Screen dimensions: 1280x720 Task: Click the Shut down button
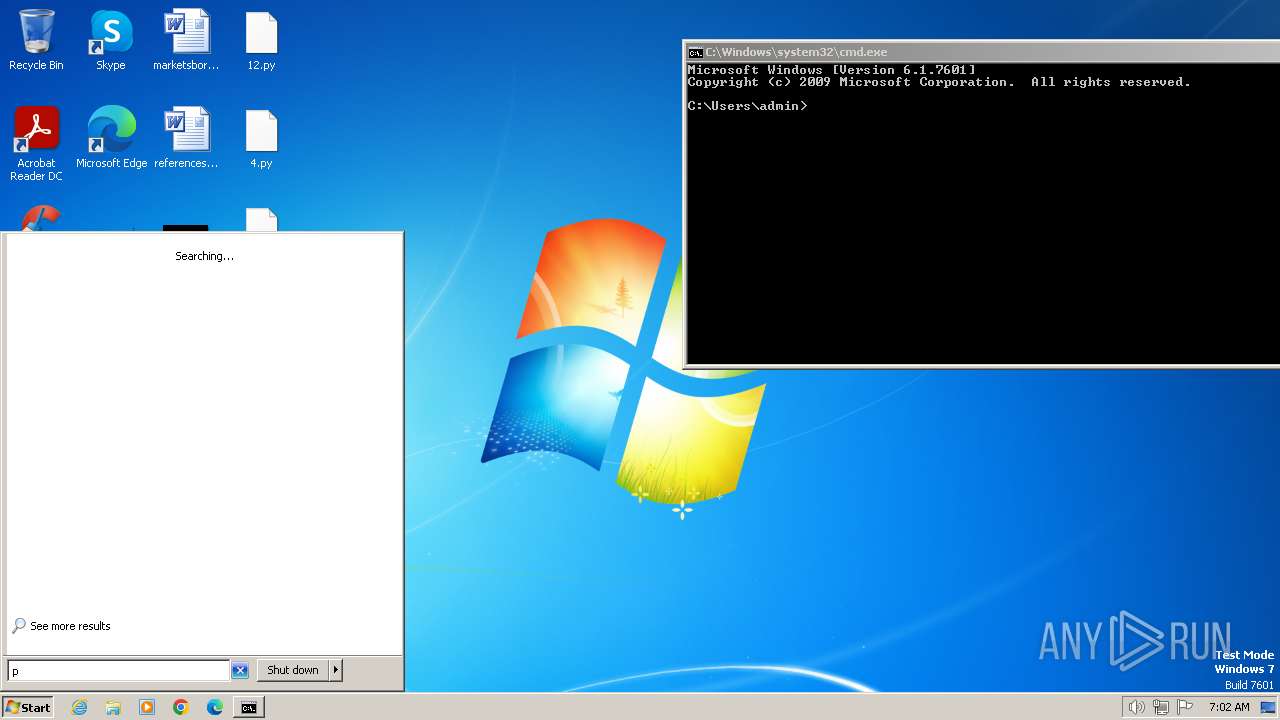click(293, 670)
